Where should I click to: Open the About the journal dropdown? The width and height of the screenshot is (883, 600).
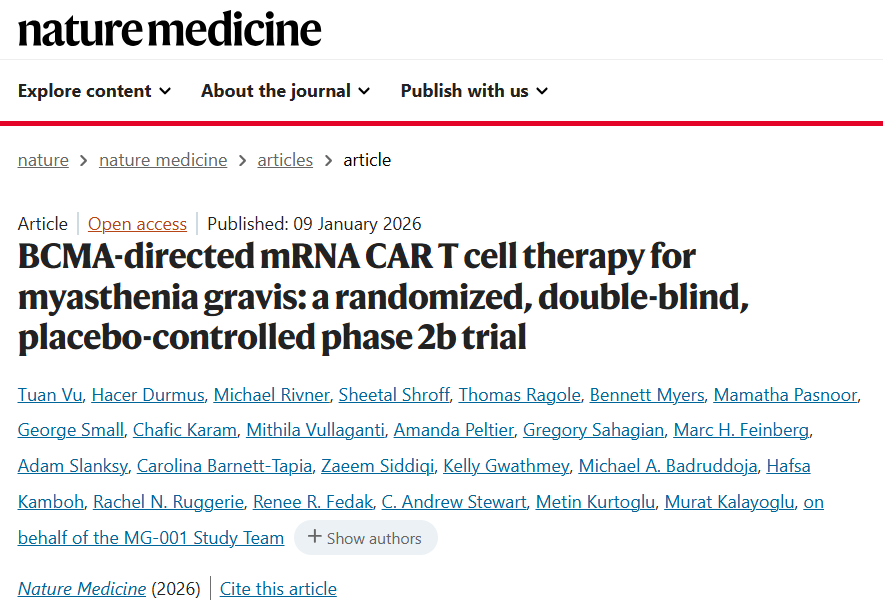285,91
